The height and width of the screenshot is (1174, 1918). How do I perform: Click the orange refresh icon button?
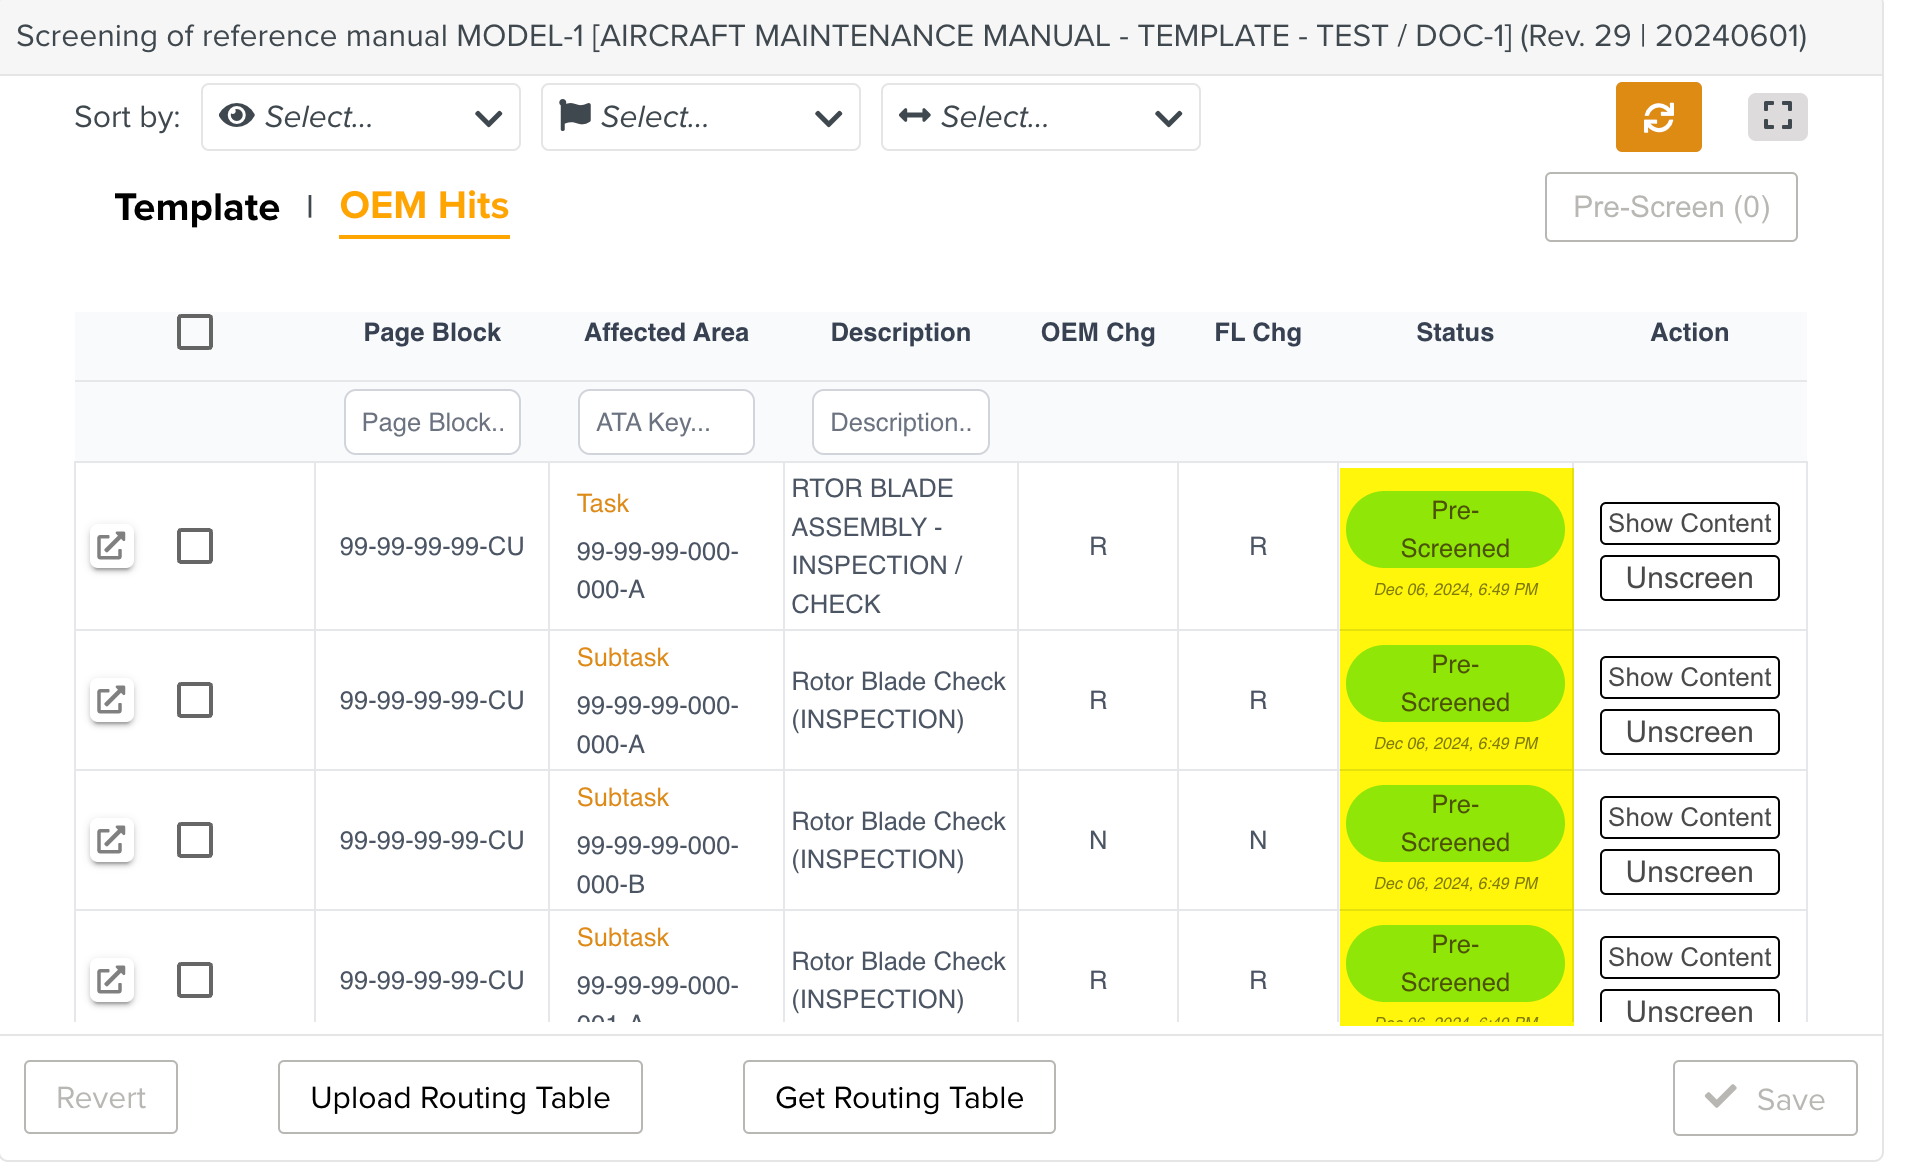[1657, 117]
